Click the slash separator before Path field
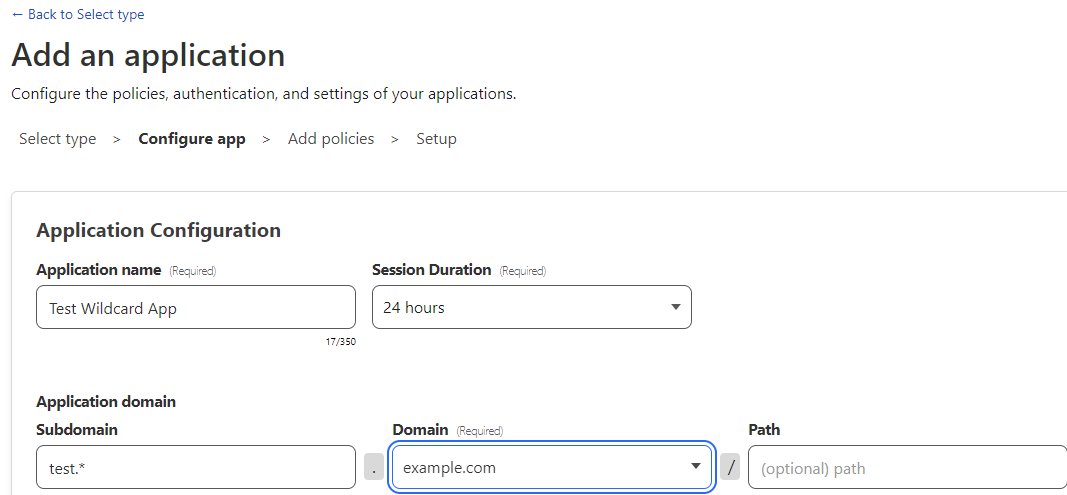This screenshot has width=1067, height=495. coord(730,467)
